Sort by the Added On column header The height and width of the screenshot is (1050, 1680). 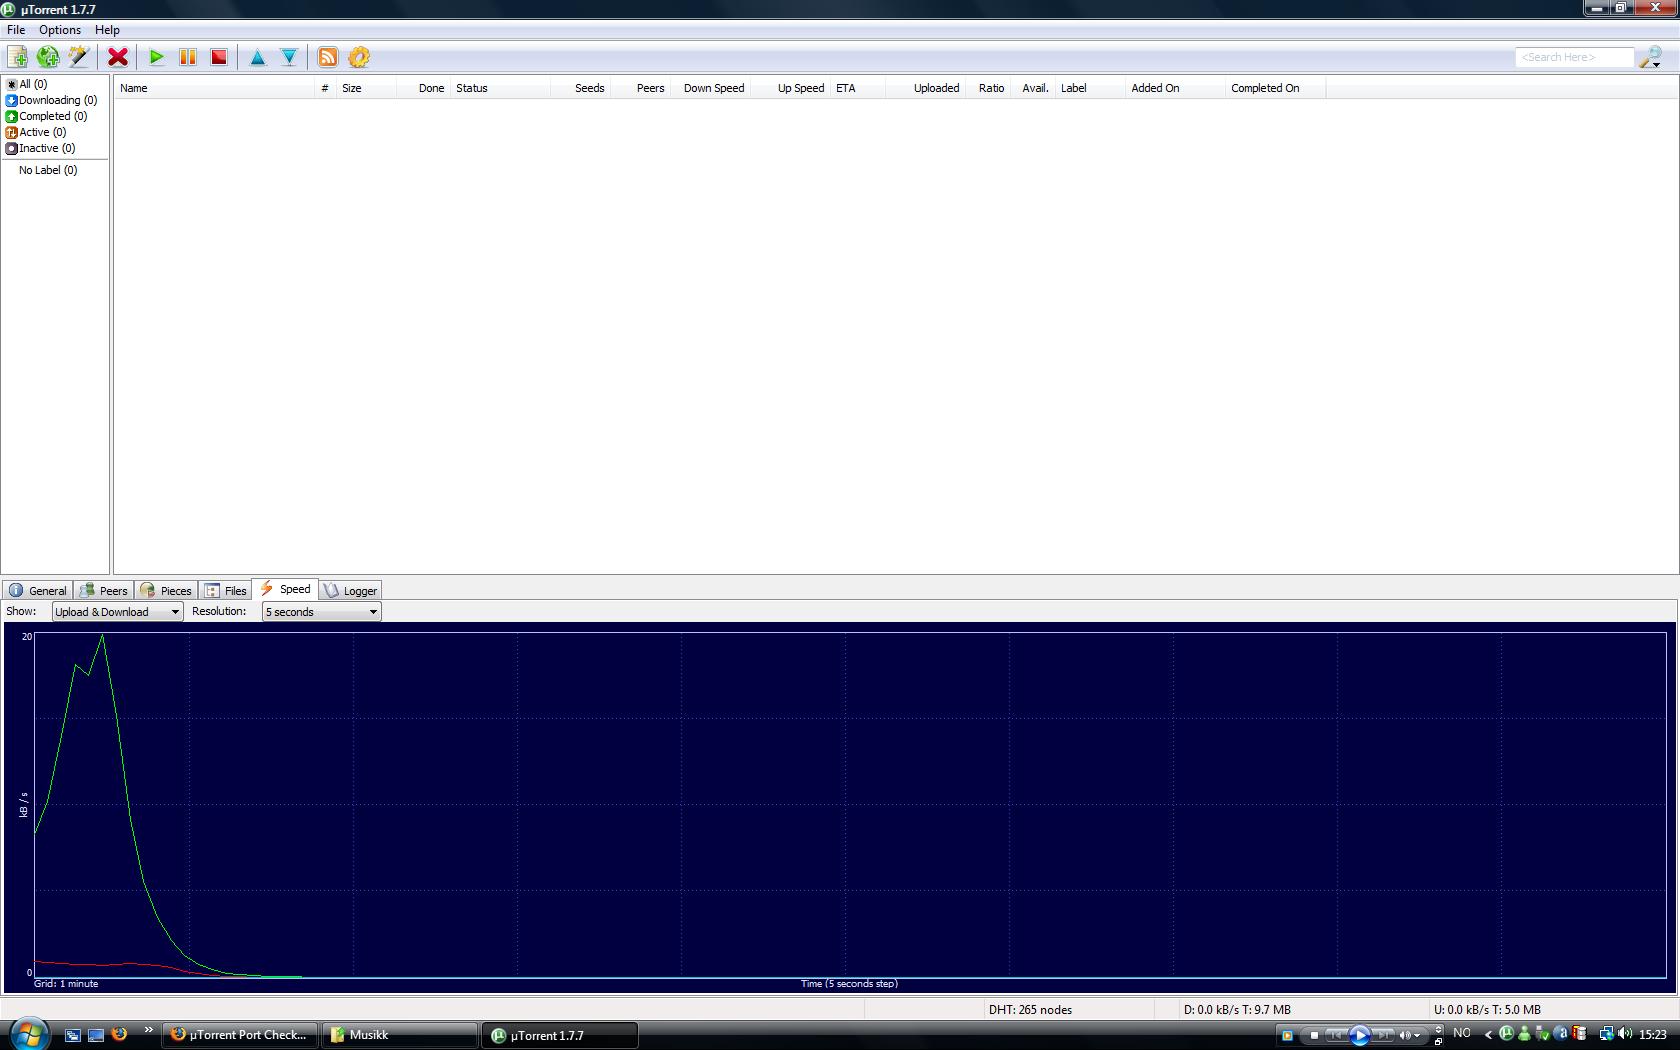[x=1176, y=88]
